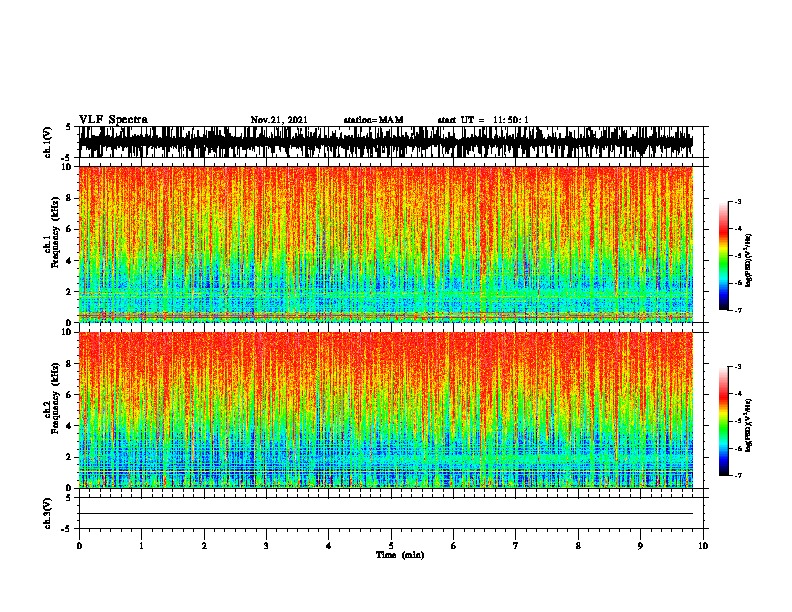
Task: Click the "station=MAM" header label
Action: click(373, 120)
